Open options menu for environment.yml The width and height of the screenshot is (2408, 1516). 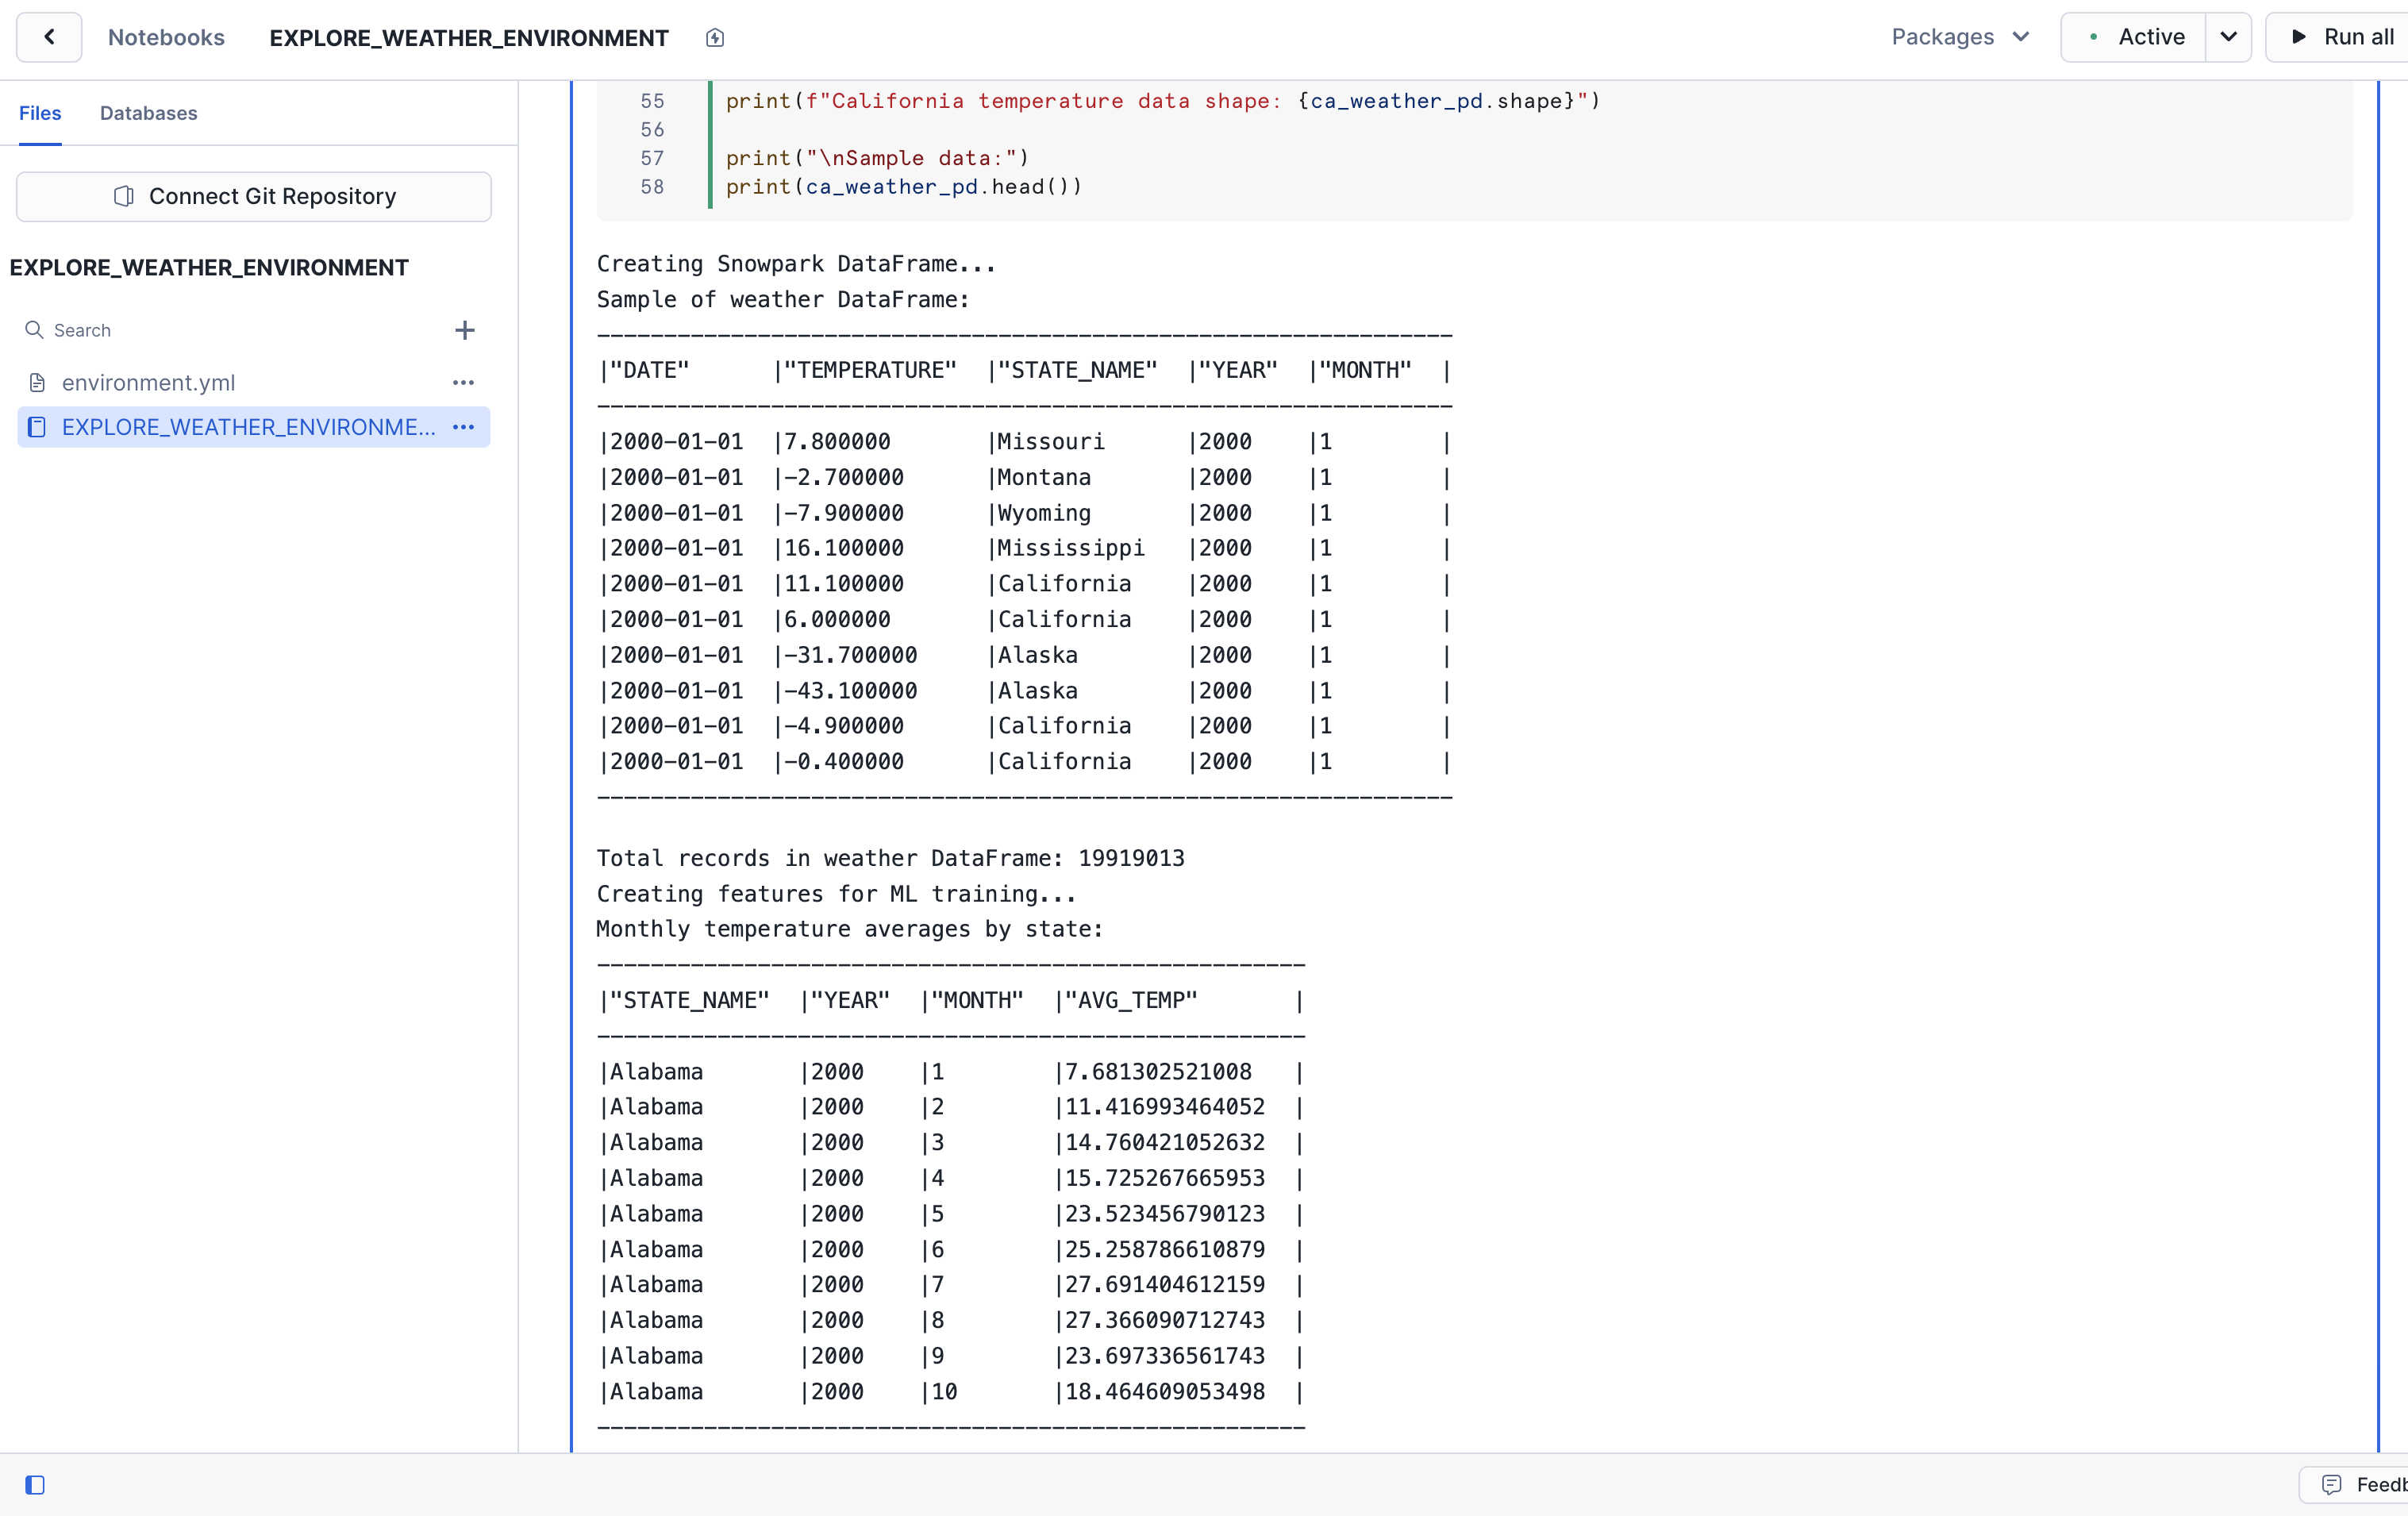(463, 383)
